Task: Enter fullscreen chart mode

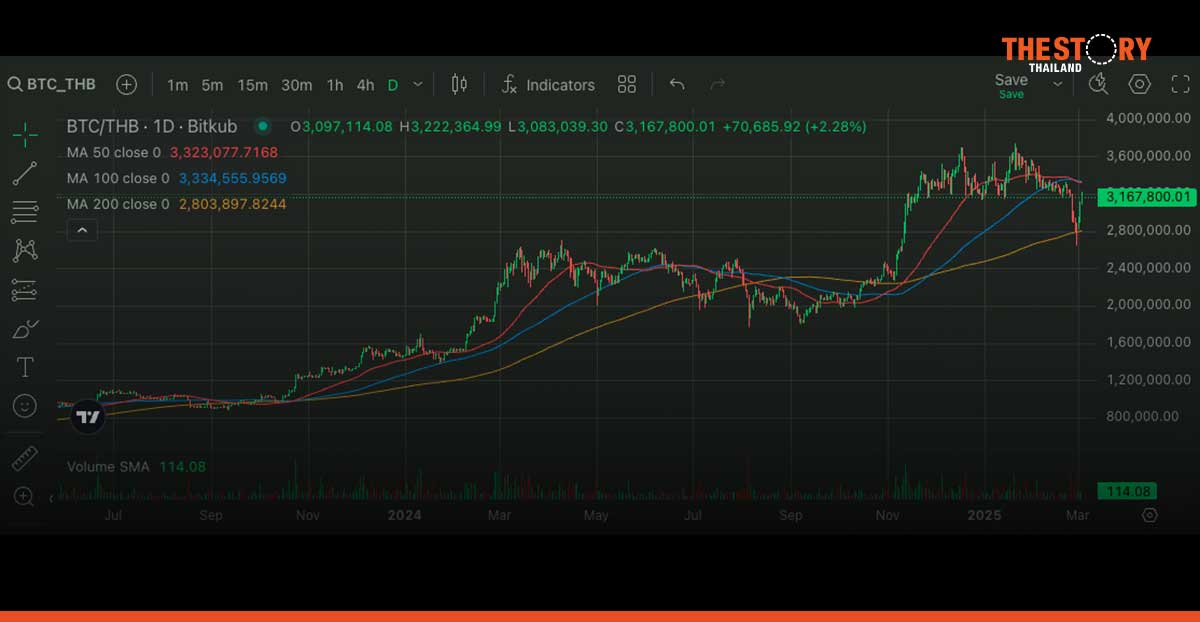Action: [x=1180, y=85]
